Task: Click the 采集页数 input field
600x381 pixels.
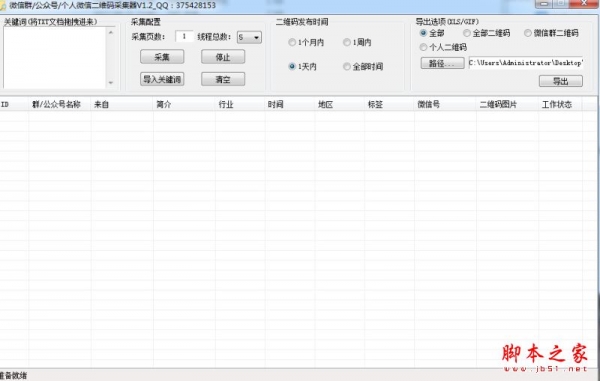Action: (x=184, y=37)
